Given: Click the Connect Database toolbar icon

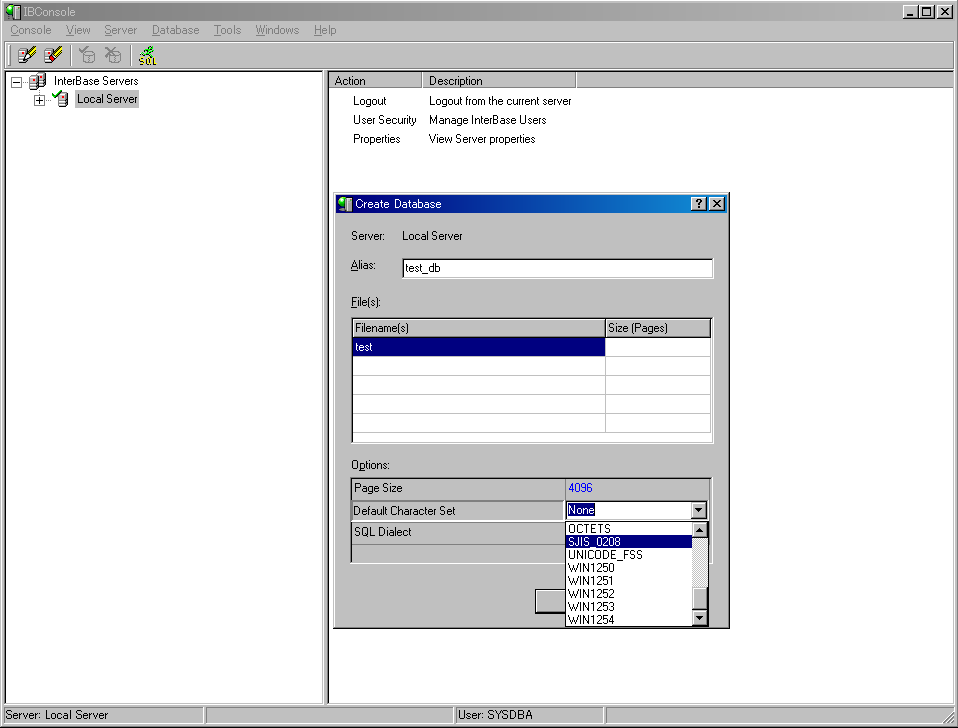Looking at the screenshot, I should pyautogui.click(x=88, y=55).
